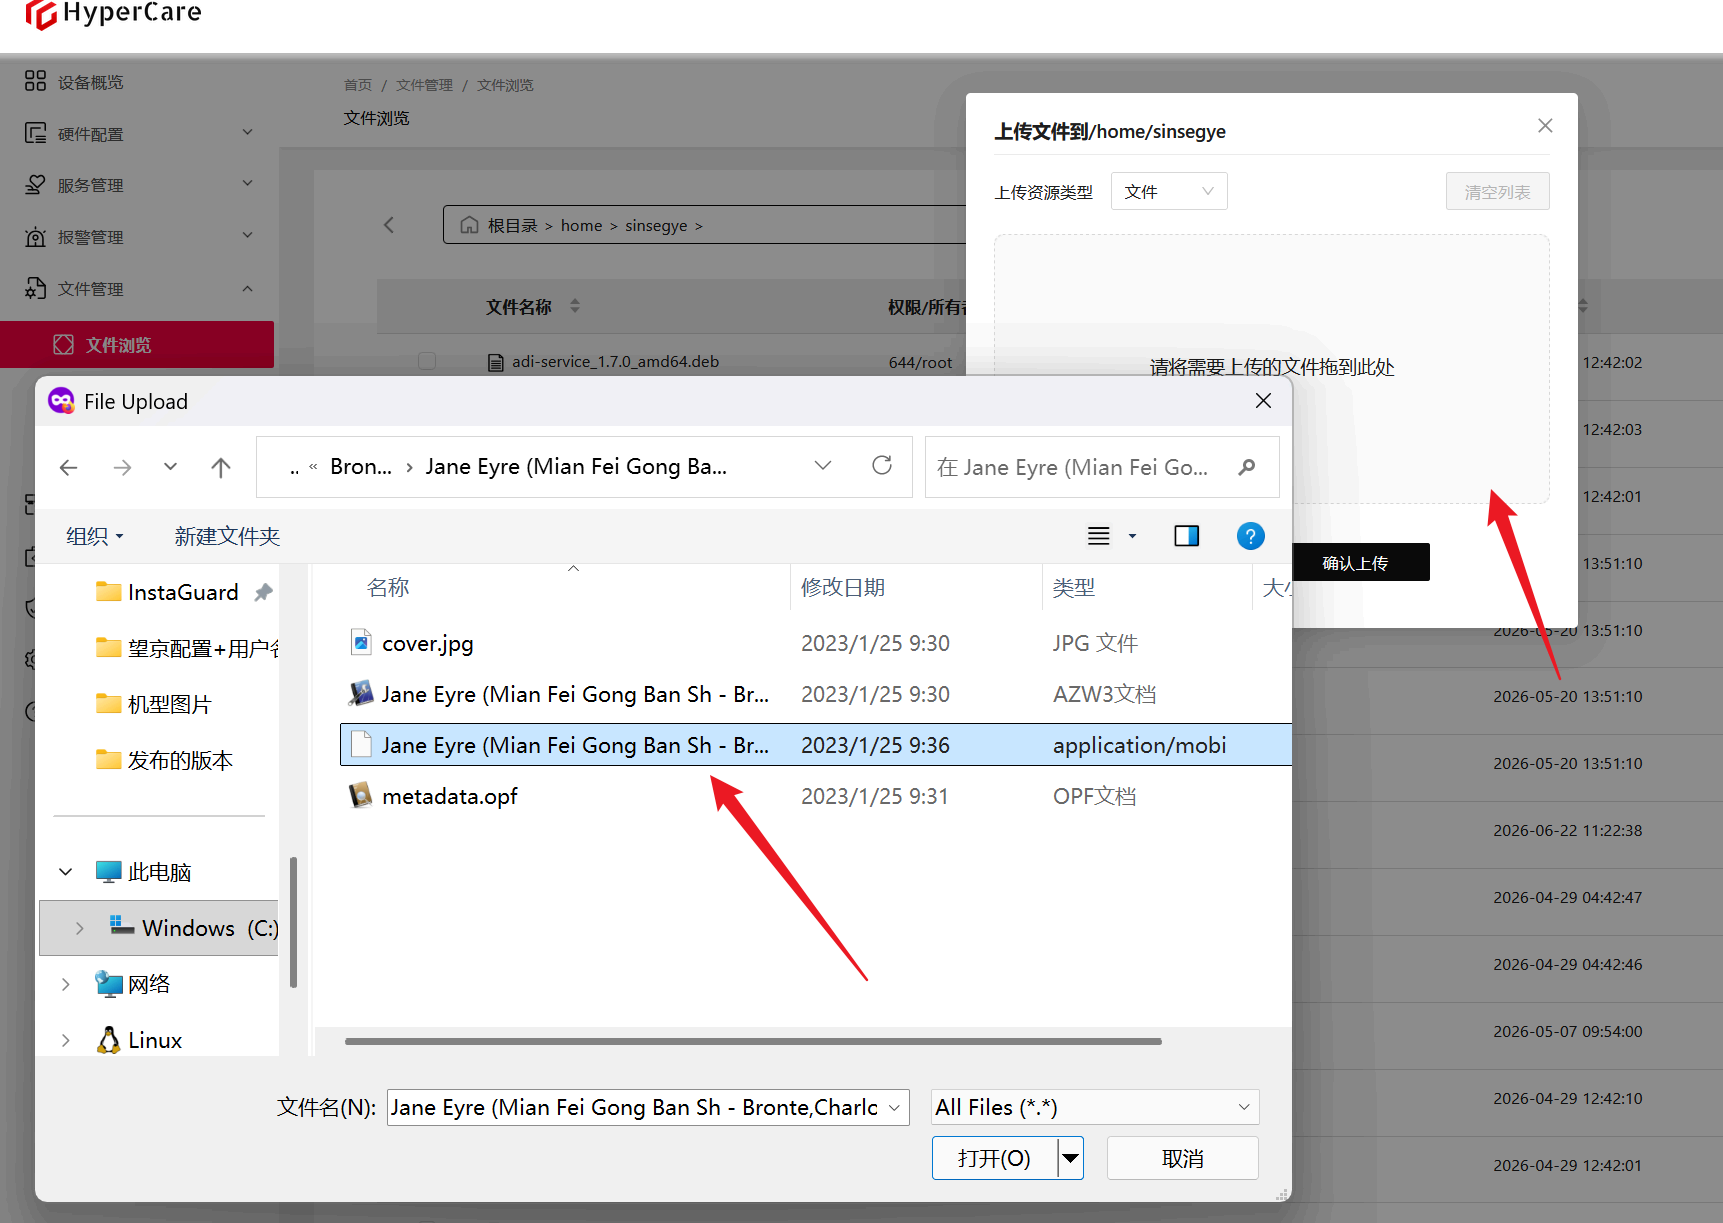
Task: Toggle the preview pane
Action: tap(1187, 536)
